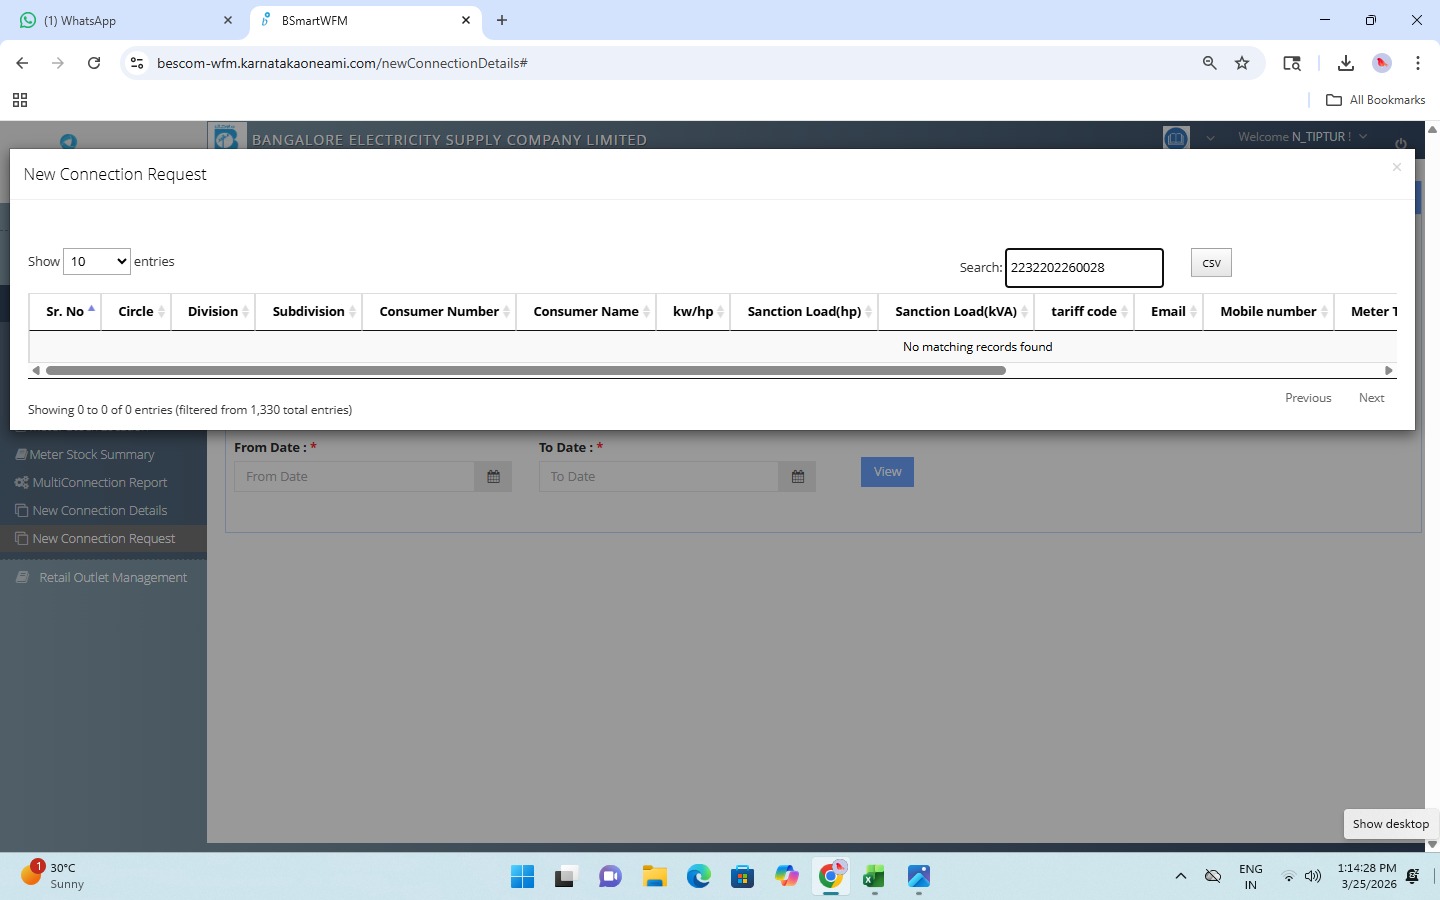Close the WhatsApp browser tab
Viewport: 1440px width, 900px height.
coord(228,20)
